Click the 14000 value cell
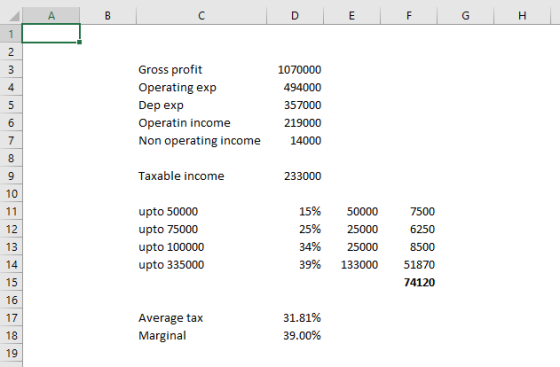The image size is (560, 367). (x=295, y=140)
